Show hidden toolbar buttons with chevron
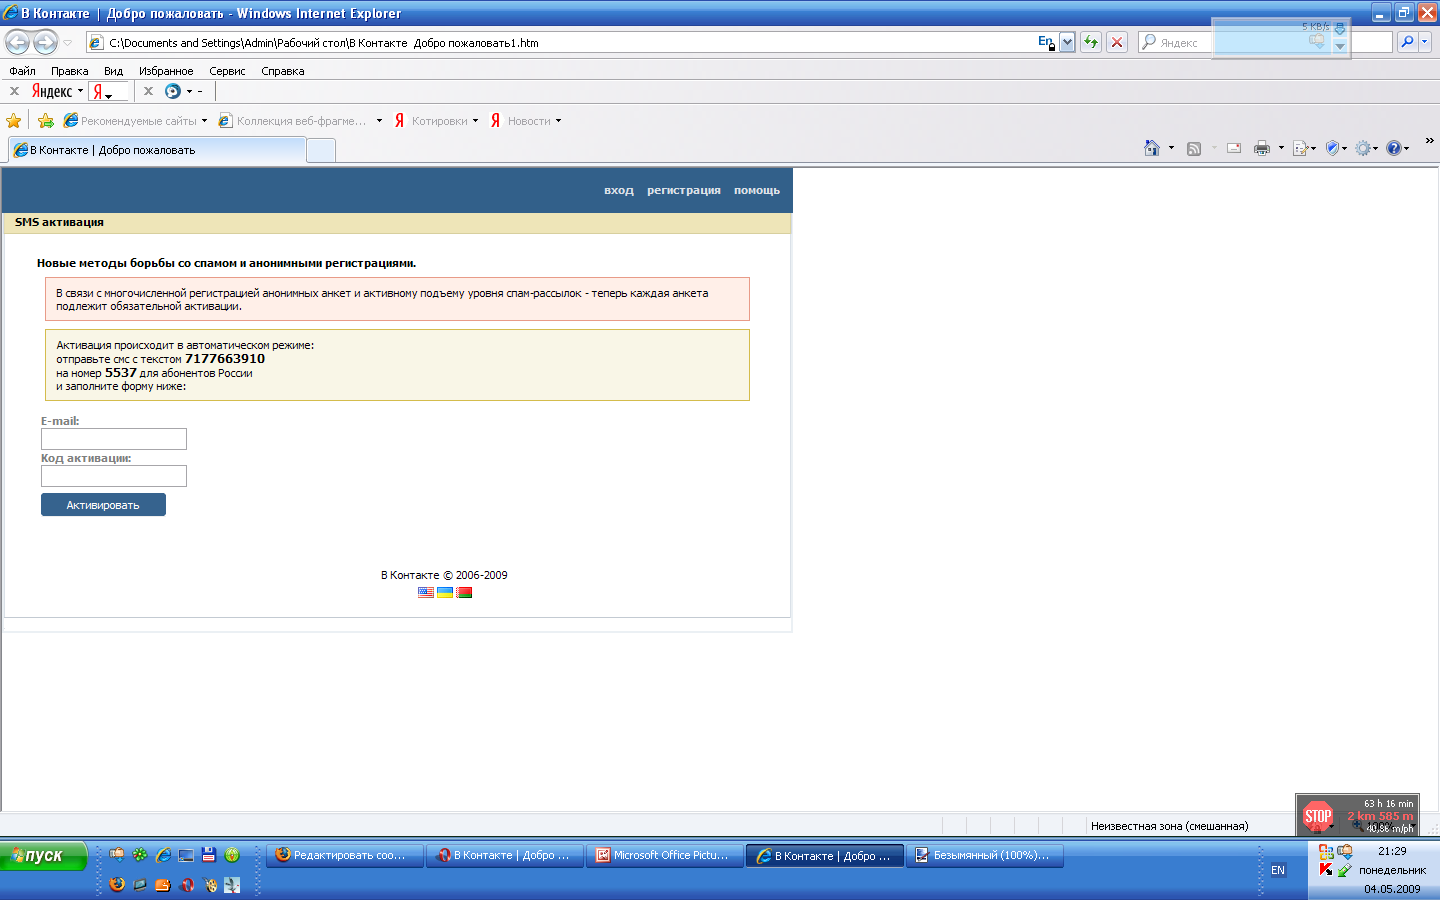Viewport: 1440px width, 900px height. point(1429,140)
